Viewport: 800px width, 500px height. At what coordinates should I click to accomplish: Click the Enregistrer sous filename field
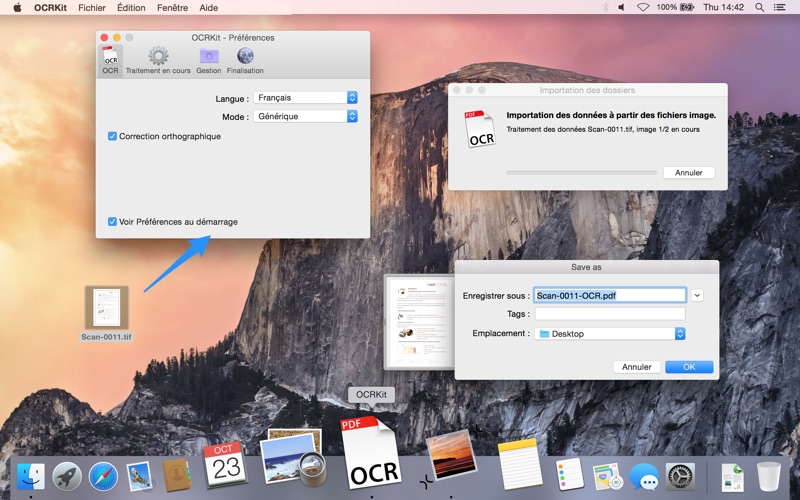[x=610, y=295]
